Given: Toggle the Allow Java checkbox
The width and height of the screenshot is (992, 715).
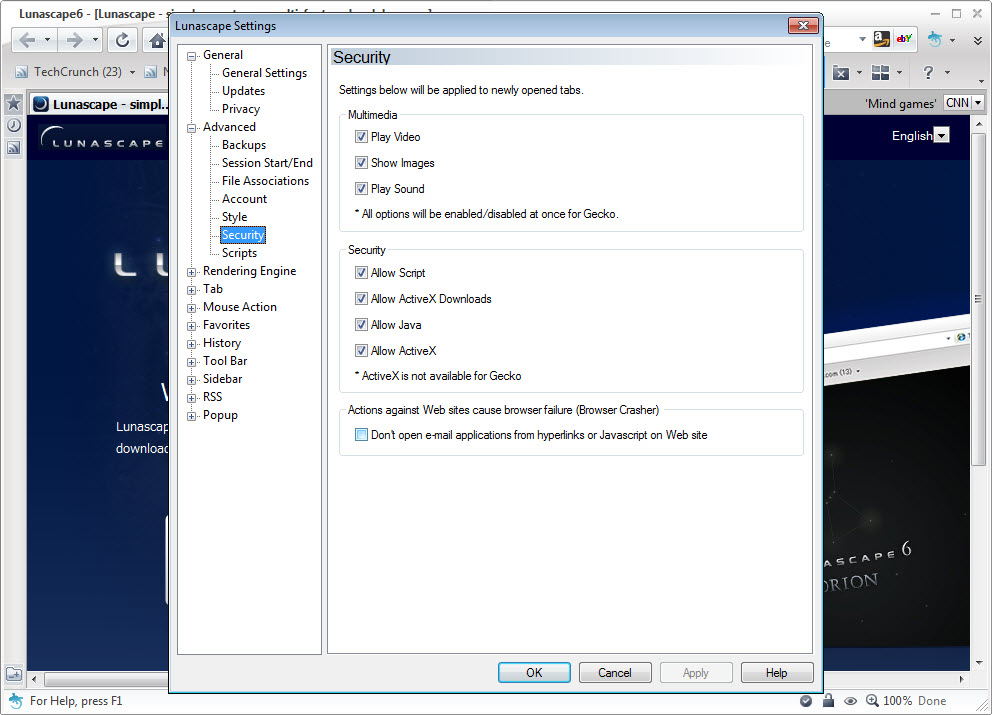Looking at the screenshot, I should coord(361,325).
